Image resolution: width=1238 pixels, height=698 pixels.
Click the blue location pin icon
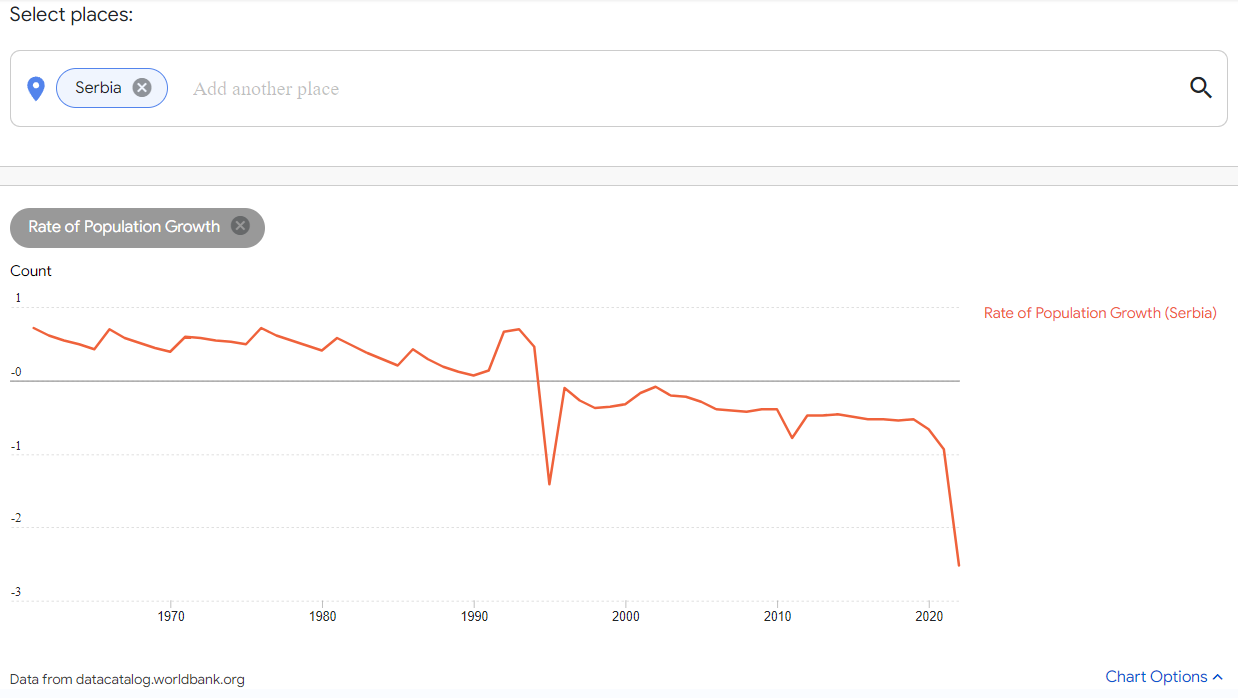pyautogui.click(x=36, y=89)
